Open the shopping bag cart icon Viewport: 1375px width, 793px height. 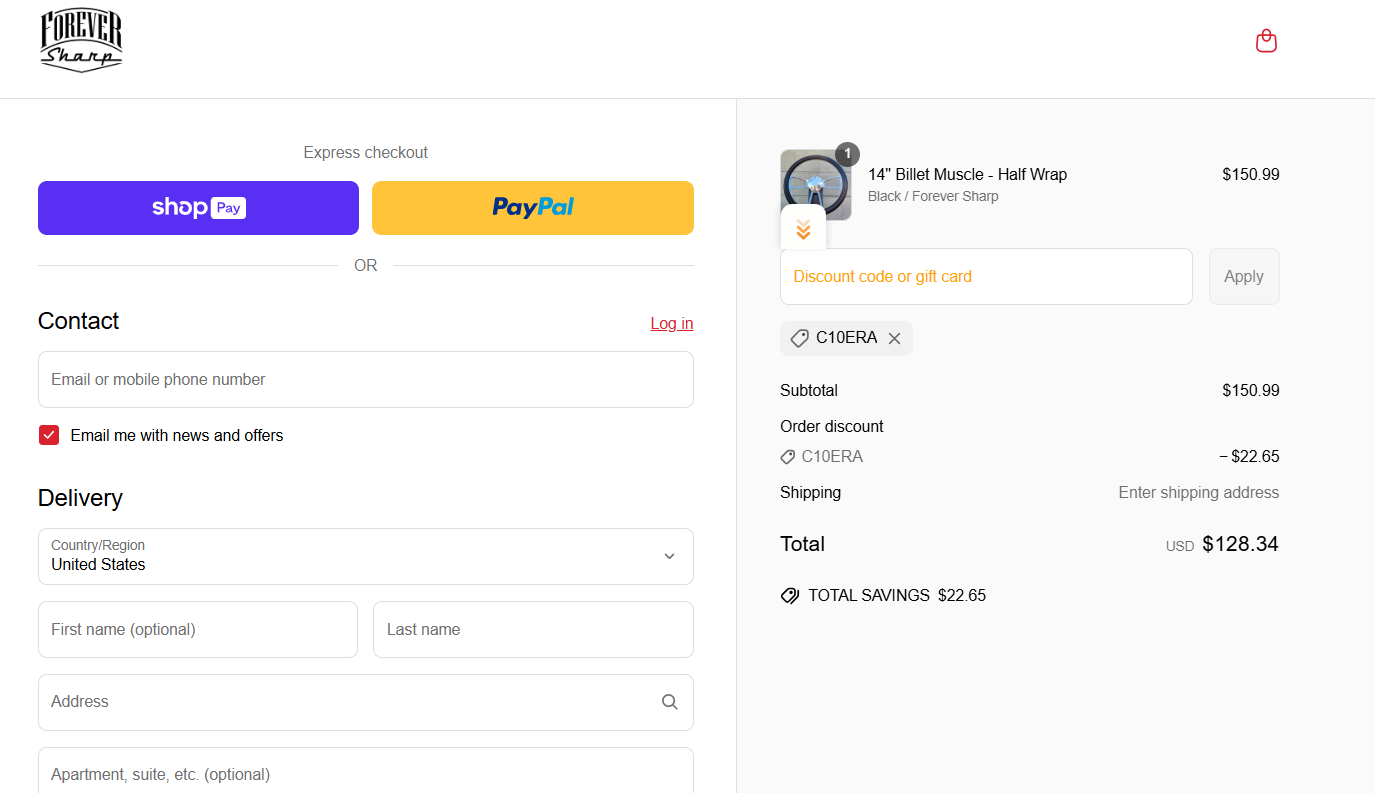tap(1266, 41)
